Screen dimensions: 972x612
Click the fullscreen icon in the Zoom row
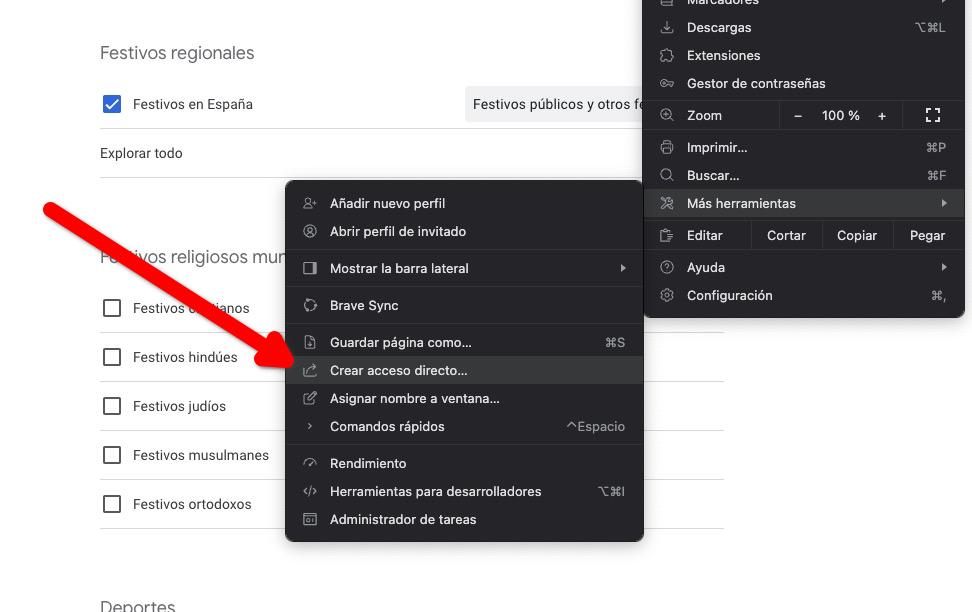click(933, 115)
